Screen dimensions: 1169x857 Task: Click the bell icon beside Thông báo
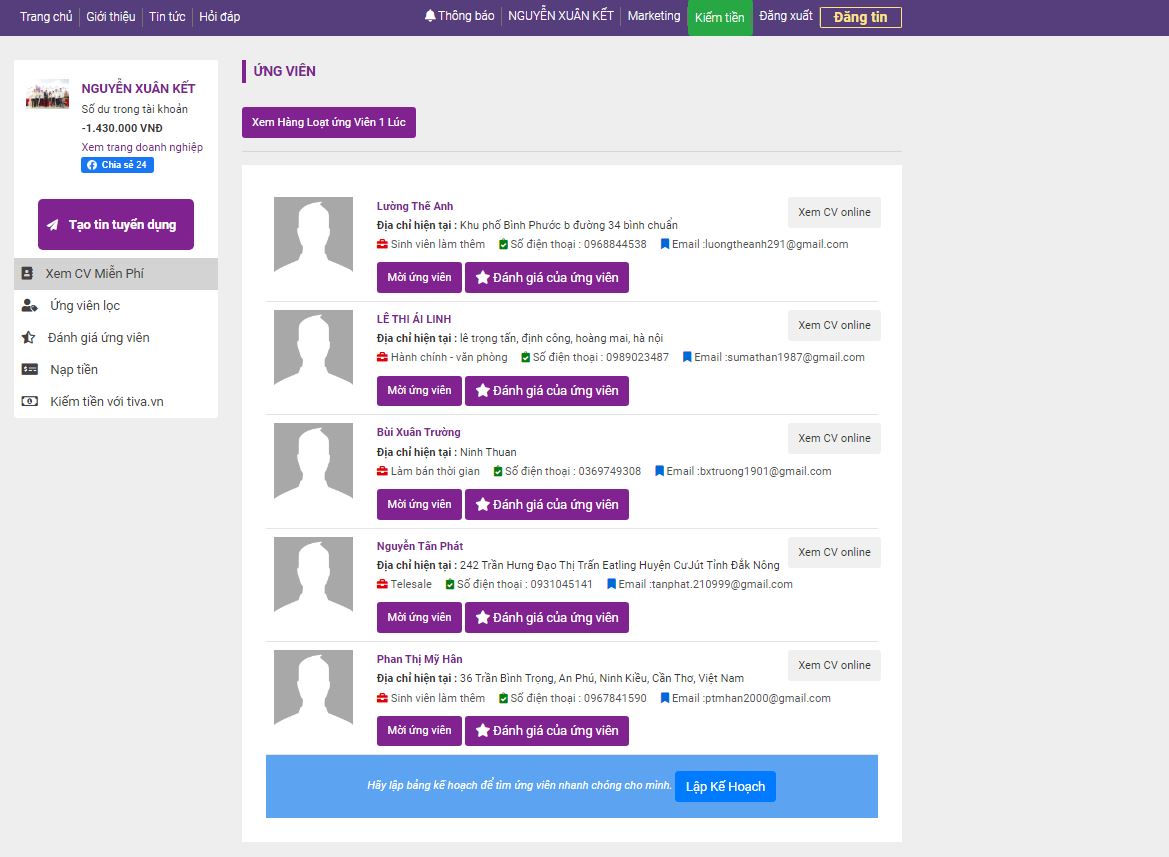[x=430, y=16]
